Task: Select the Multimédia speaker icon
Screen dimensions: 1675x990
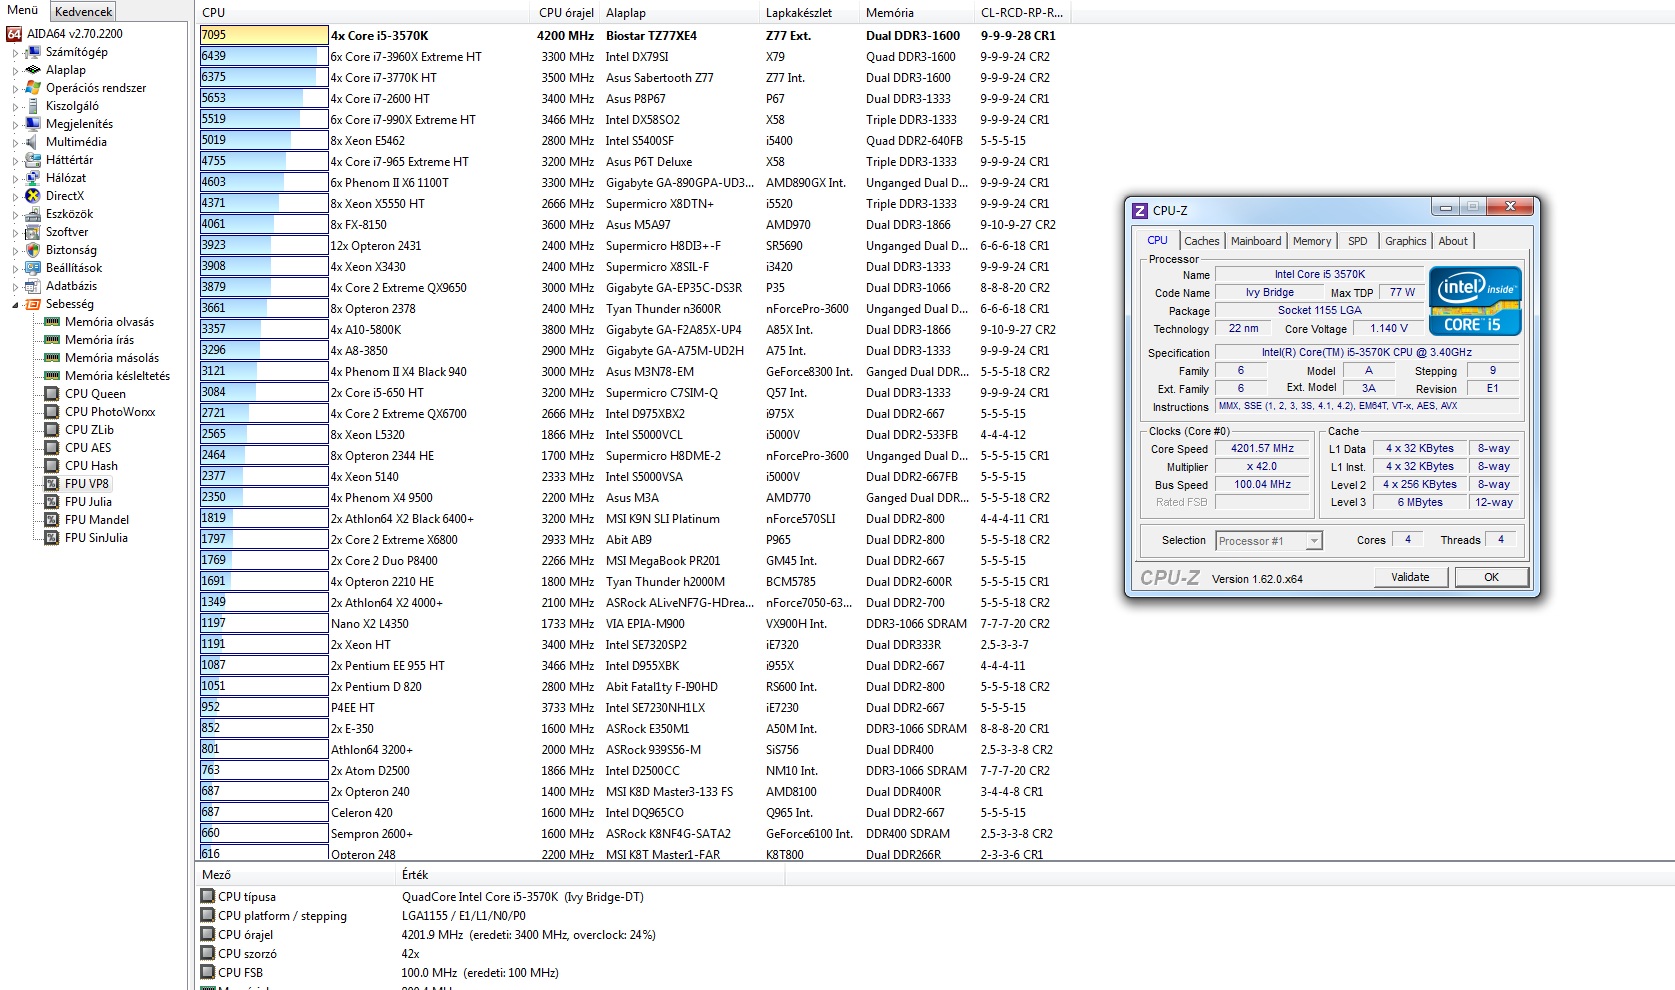Action: (33, 142)
